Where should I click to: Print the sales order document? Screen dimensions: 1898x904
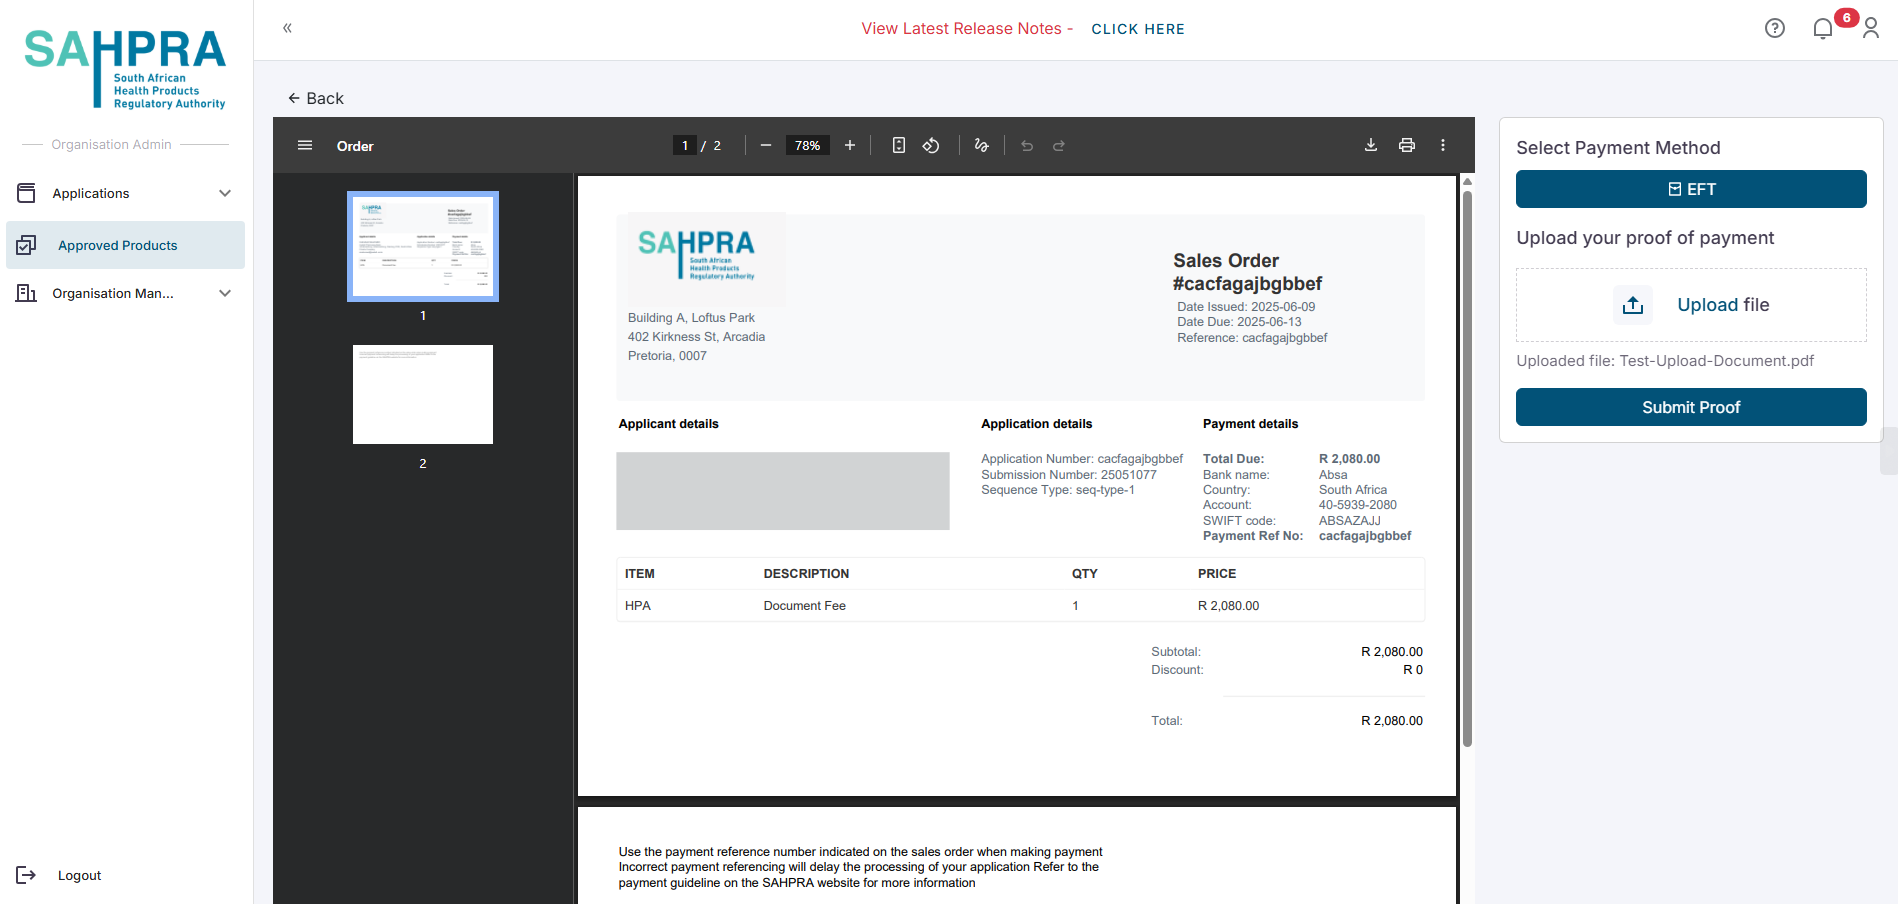pyautogui.click(x=1407, y=146)
